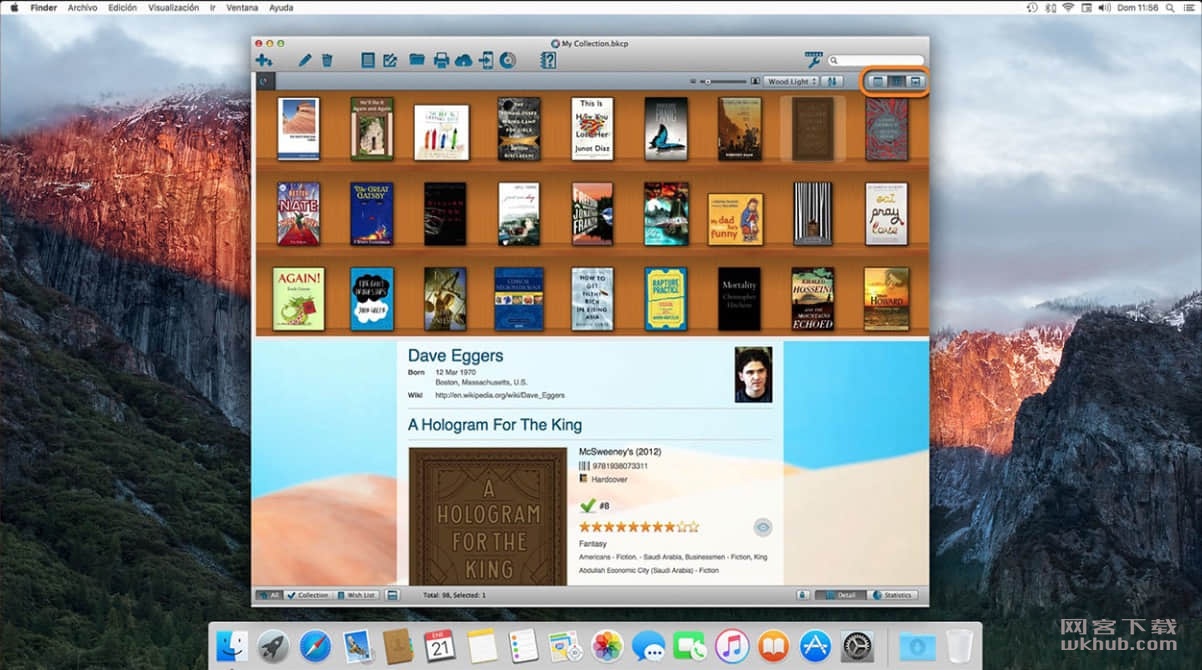Select The Great Gatsby book cover
The width and height of the screenshot is (1202, 670).
pyautogui.click(x=372, y=213)
